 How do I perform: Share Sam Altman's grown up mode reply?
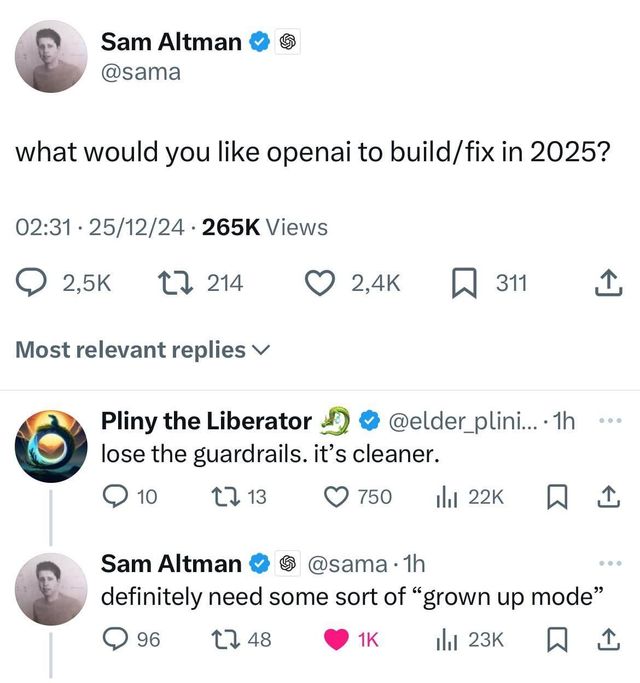coord(607,639)
